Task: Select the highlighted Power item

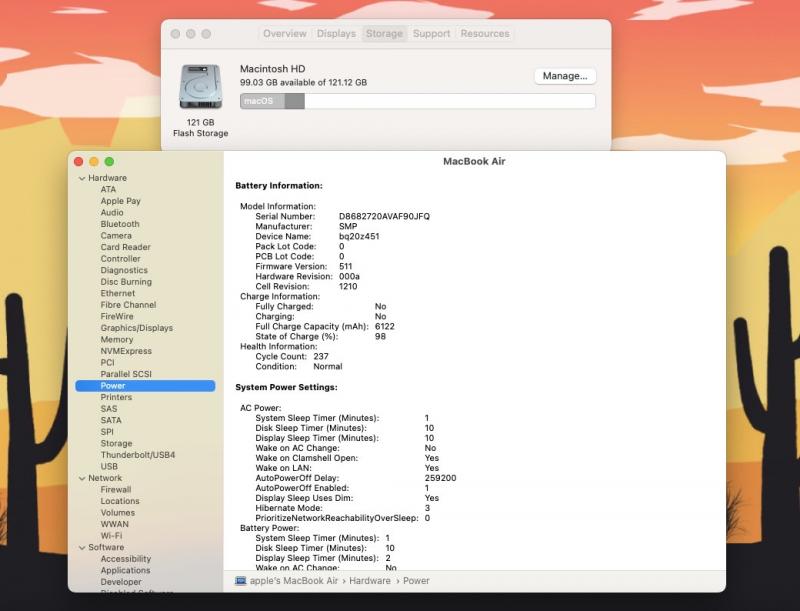Action: pos(145,386)
